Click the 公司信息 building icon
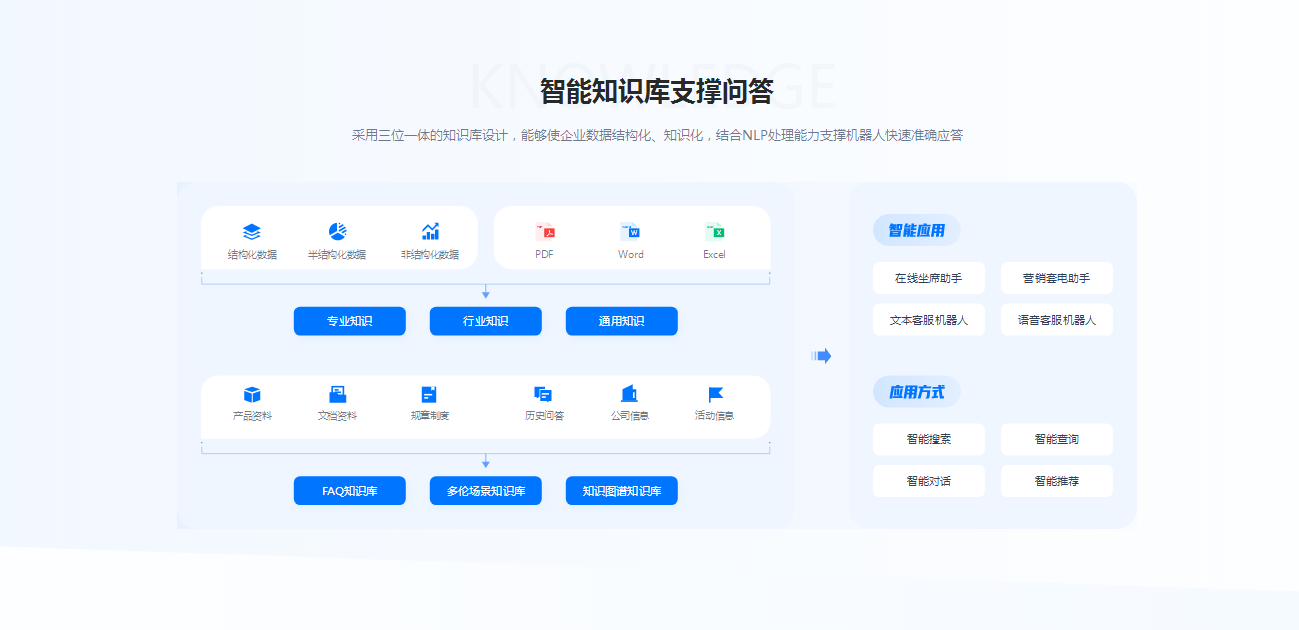This screenshot has width=1299, height=630. [629, 394]
